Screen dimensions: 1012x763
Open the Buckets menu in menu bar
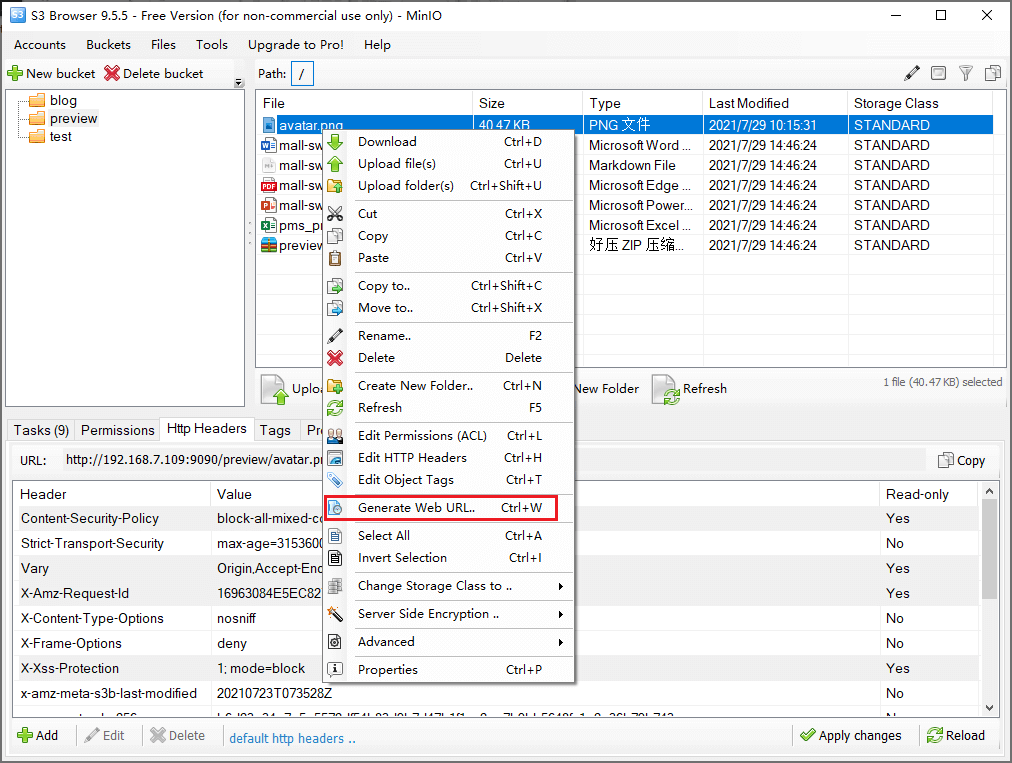(x=108, y=45)
